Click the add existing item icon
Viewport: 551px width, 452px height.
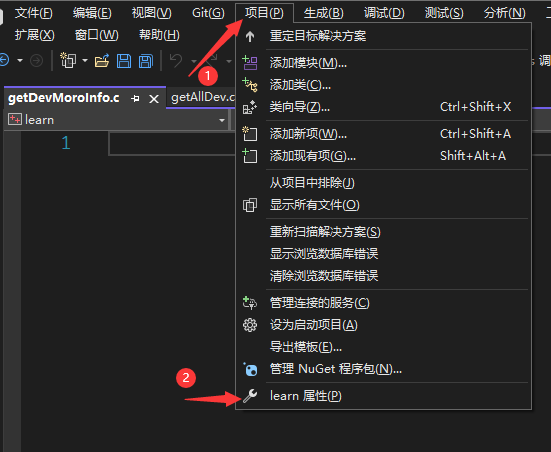point(250,156)
